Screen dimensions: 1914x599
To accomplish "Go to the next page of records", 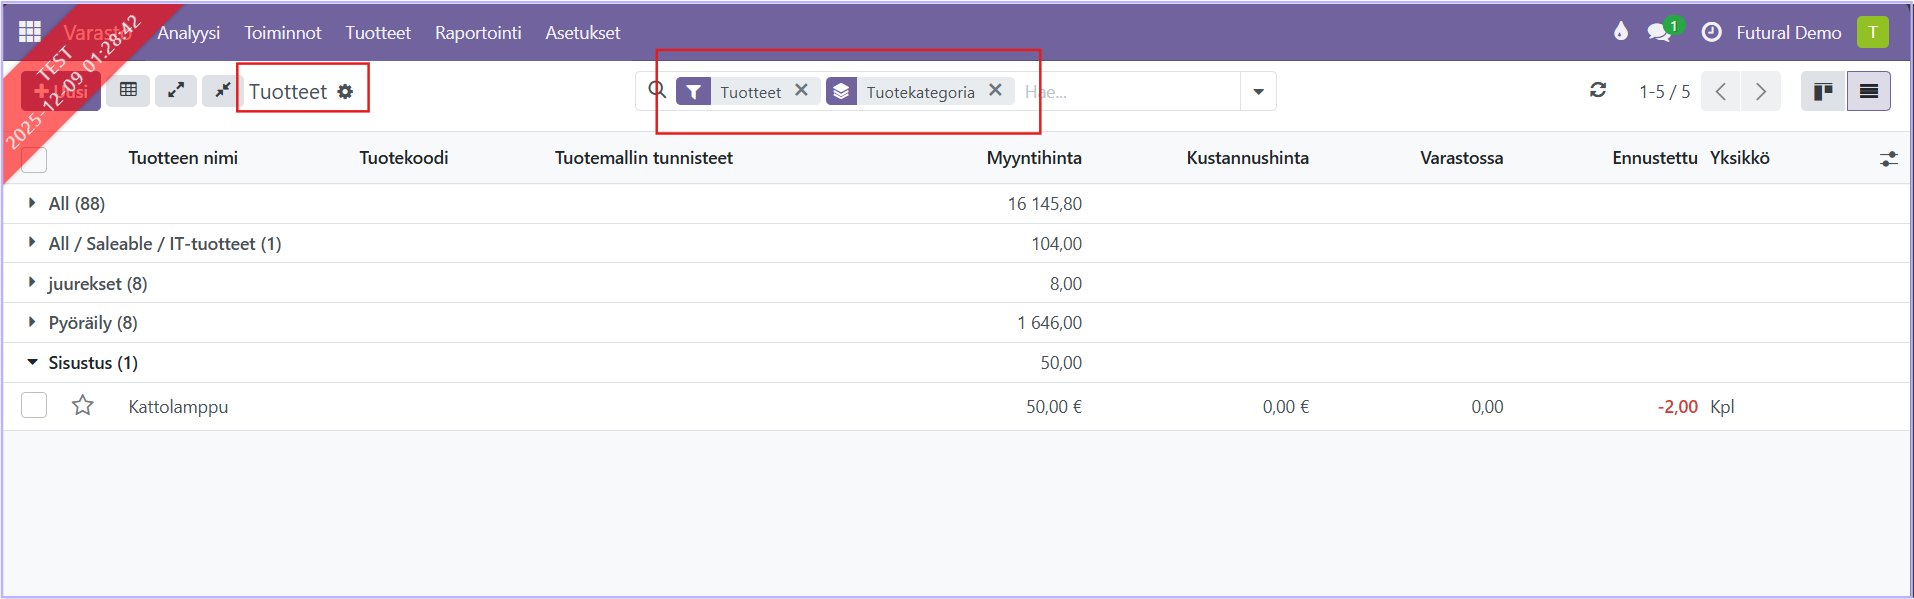I will [x=1761, y=92].
